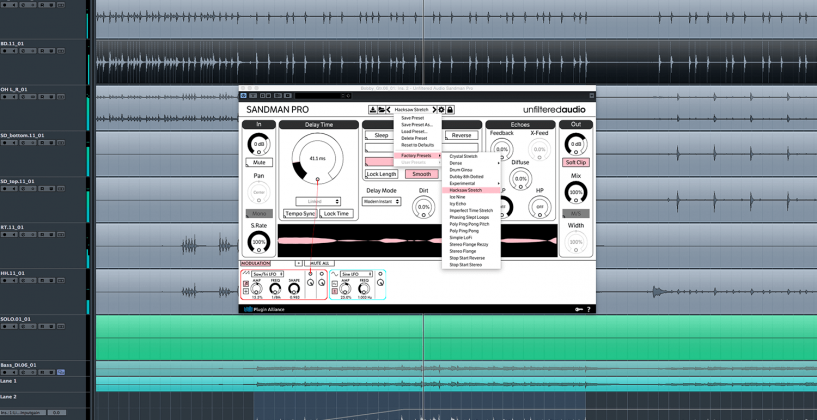Toggle the Reverse button

coord(462,135)
